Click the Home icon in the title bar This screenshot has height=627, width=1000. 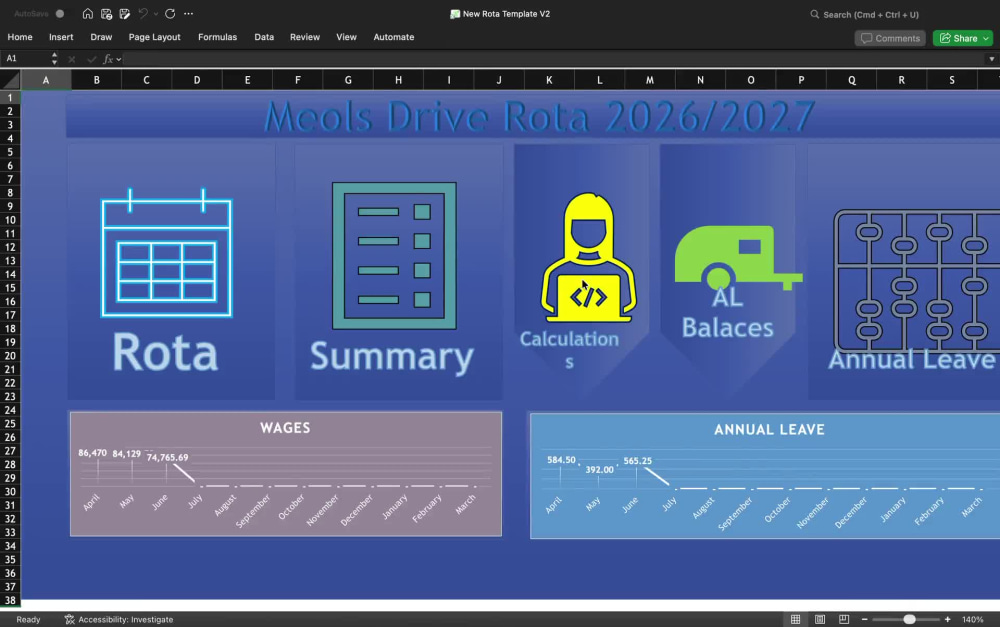[x=88, y=13]
